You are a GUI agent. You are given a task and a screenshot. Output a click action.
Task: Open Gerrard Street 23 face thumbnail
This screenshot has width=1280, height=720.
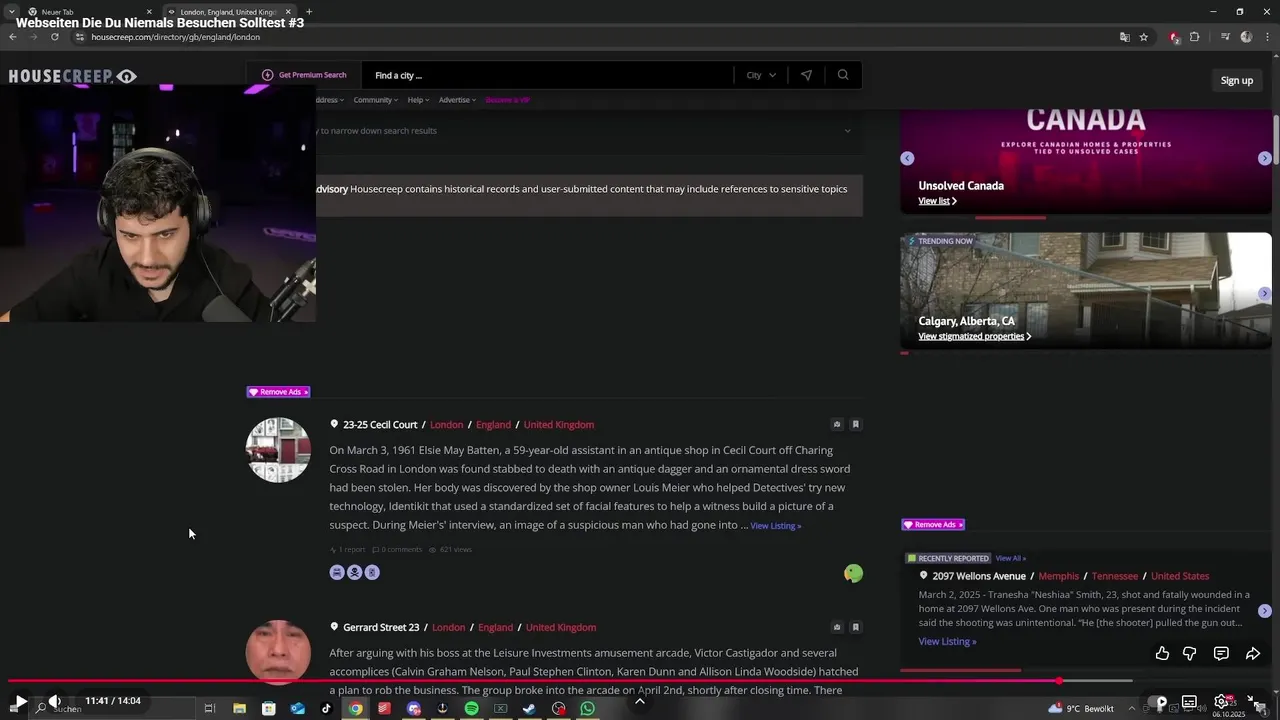[x=278, y=652]
